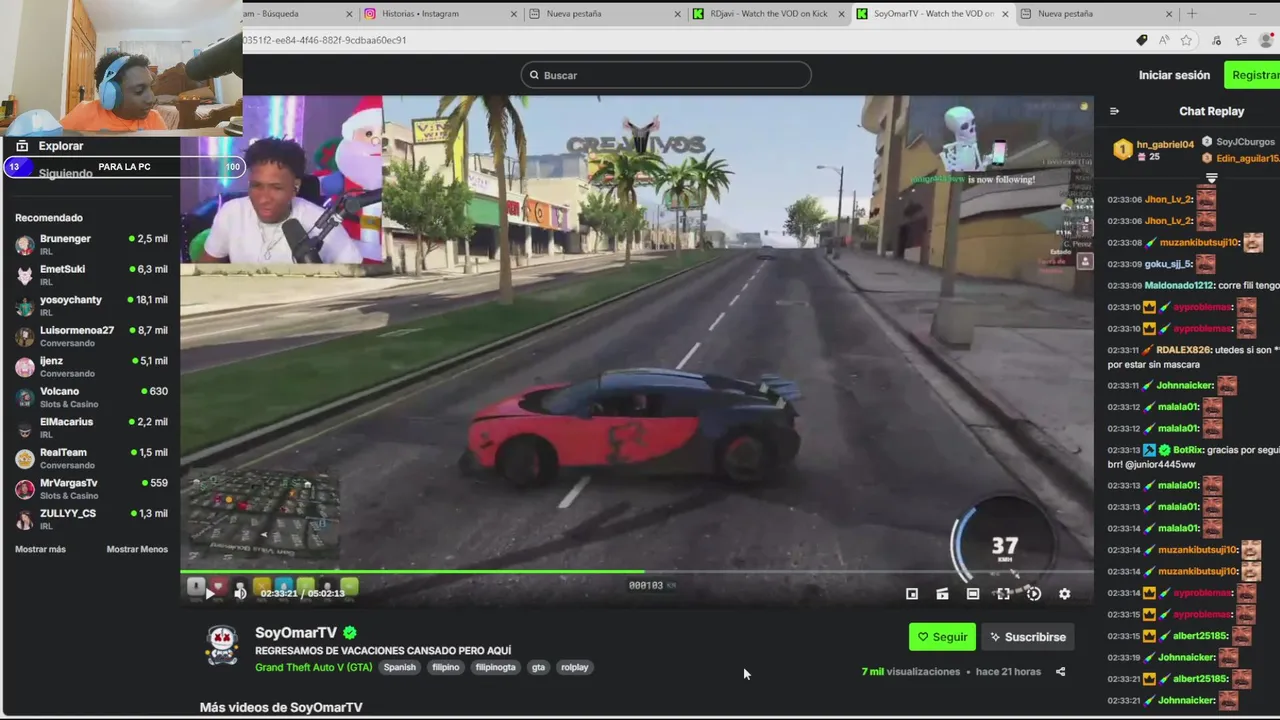Open Explorar in sidebar

coord(60,146)
